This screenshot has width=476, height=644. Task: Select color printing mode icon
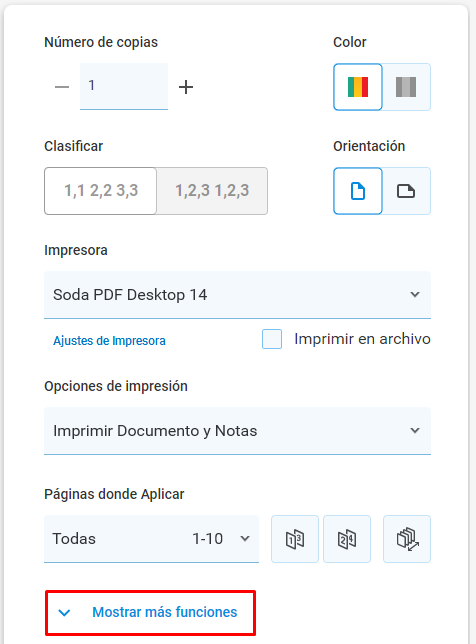click(x=358, y=87)
